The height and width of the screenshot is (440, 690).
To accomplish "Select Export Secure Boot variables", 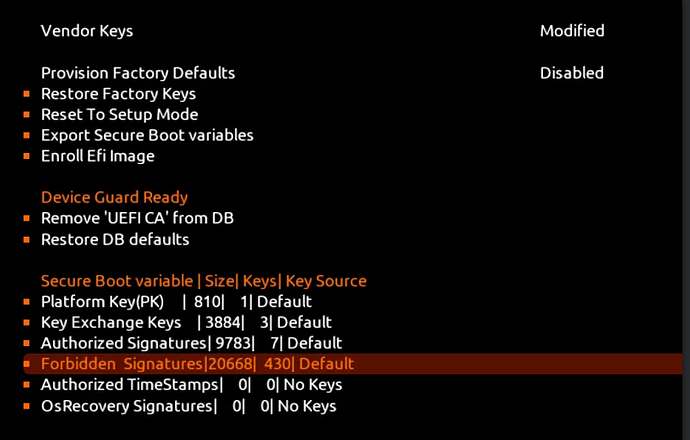I will pyautogui.click(x=147, y=135).
